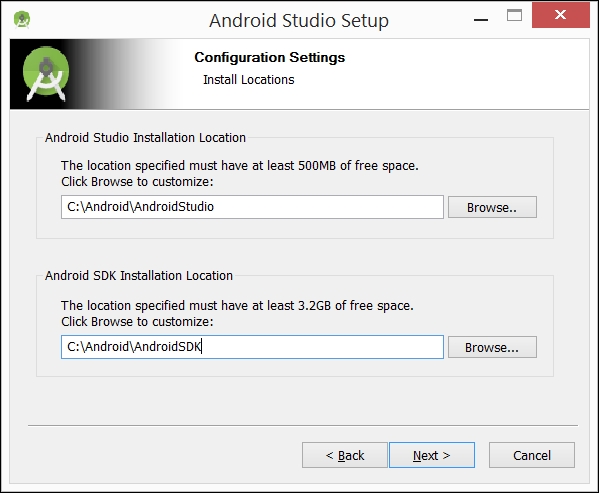Focus the Android SDK installation path field
Screen dimensions: 599x493
coord(252,347)
